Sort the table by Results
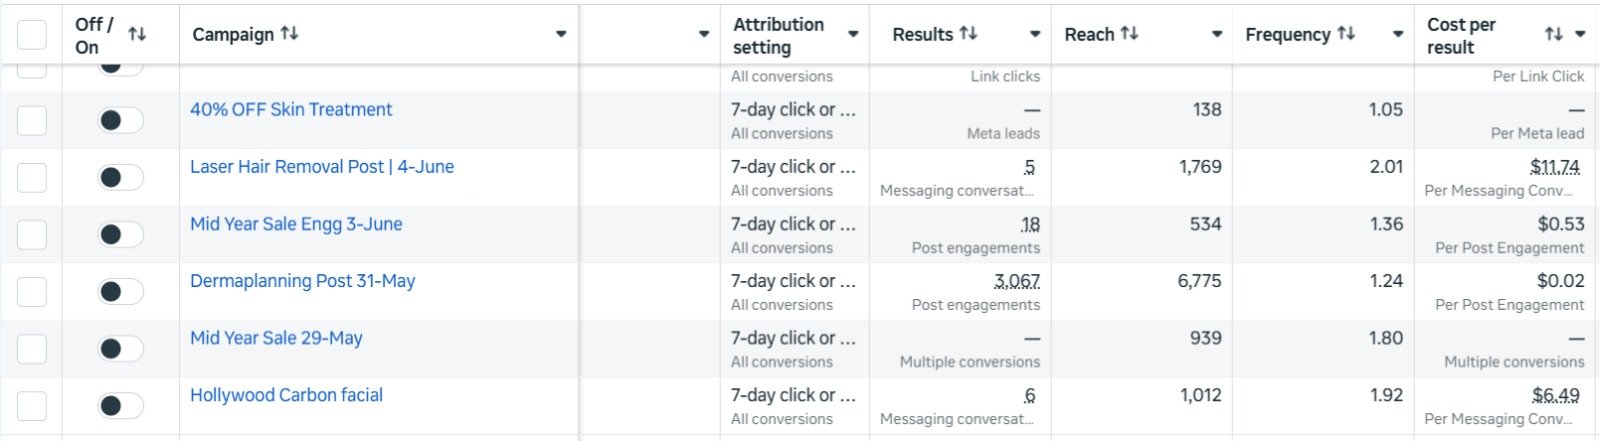Screen dimensions: 1600x441 tap(968, 34)
